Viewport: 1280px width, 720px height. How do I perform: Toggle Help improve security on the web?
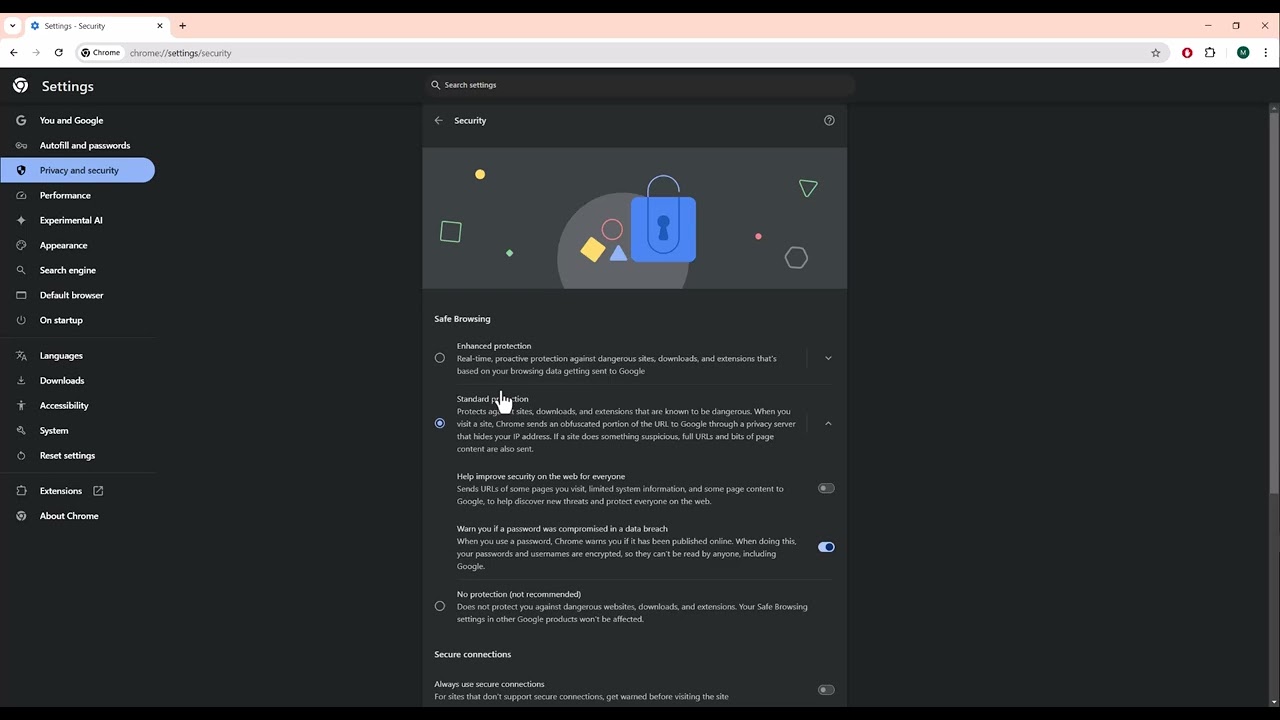tap(826, 489)
